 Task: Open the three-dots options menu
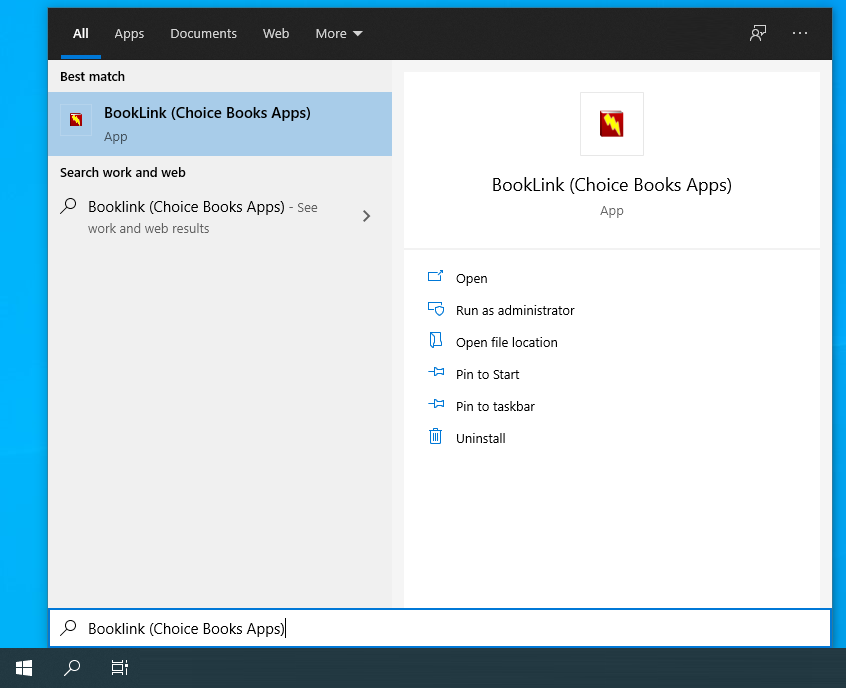pos(800,33)
